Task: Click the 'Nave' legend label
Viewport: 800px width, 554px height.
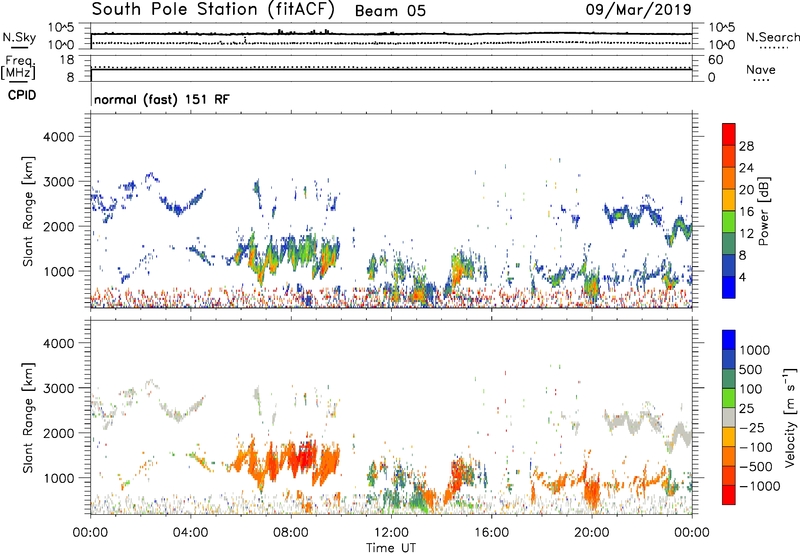Action: pos(761,69)
